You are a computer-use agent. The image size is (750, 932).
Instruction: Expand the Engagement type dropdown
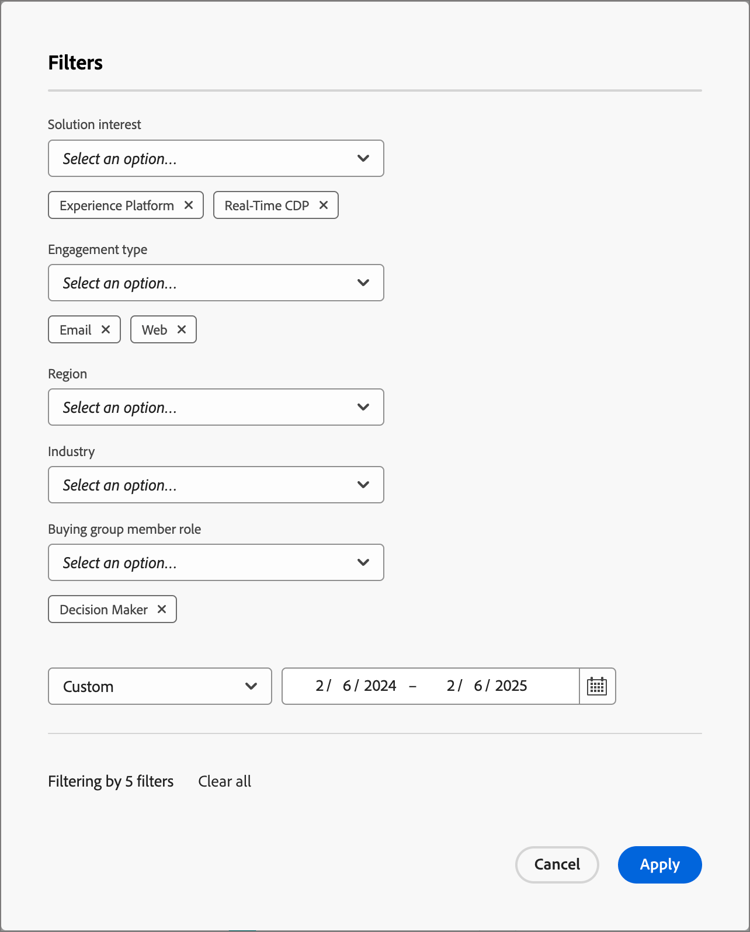[216, 283]
